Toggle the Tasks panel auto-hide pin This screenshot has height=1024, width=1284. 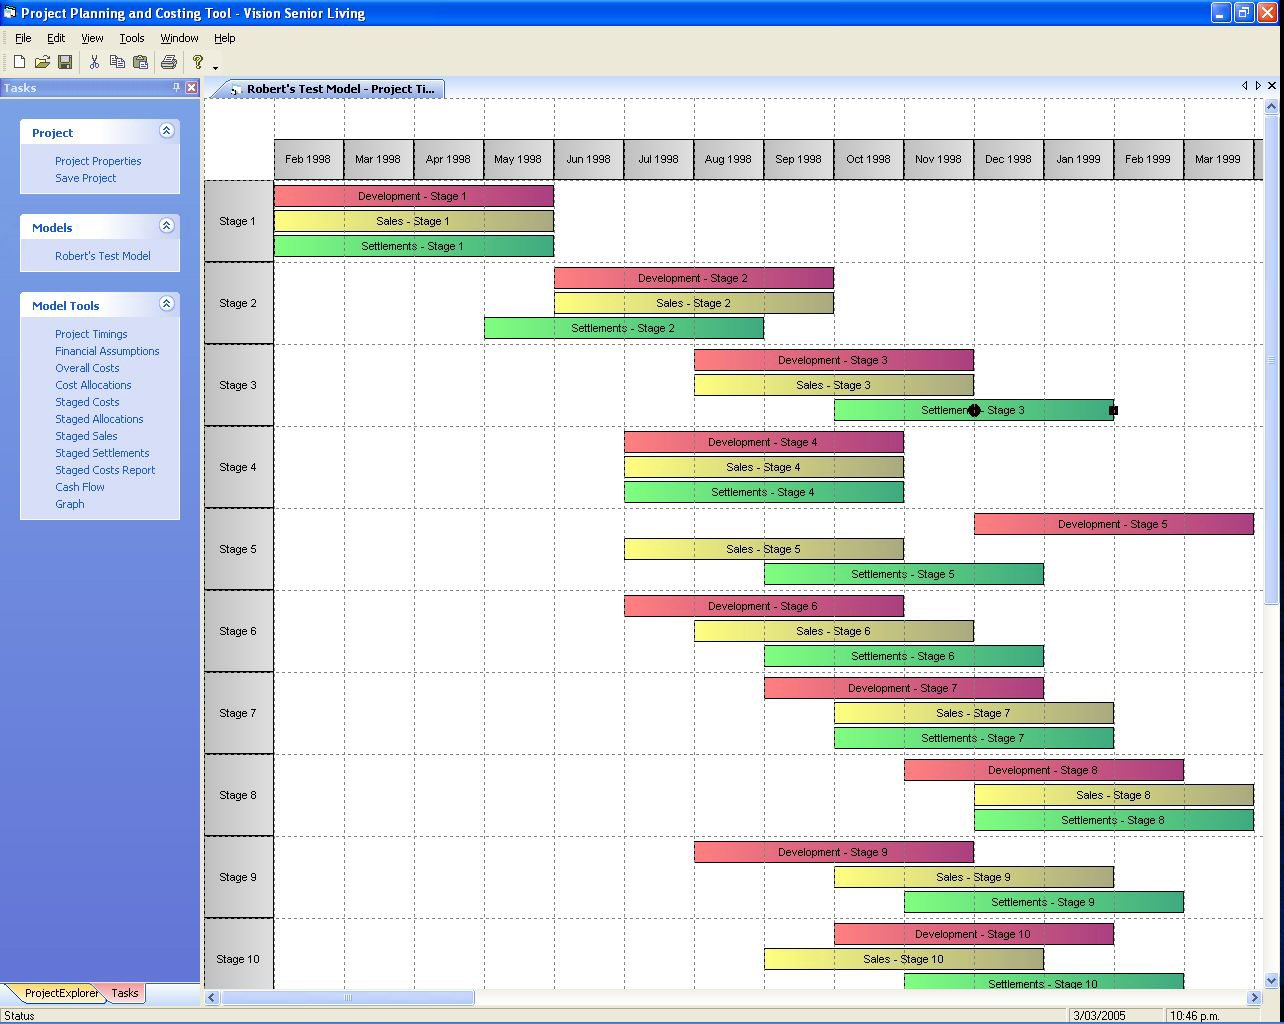pos(177,88)
